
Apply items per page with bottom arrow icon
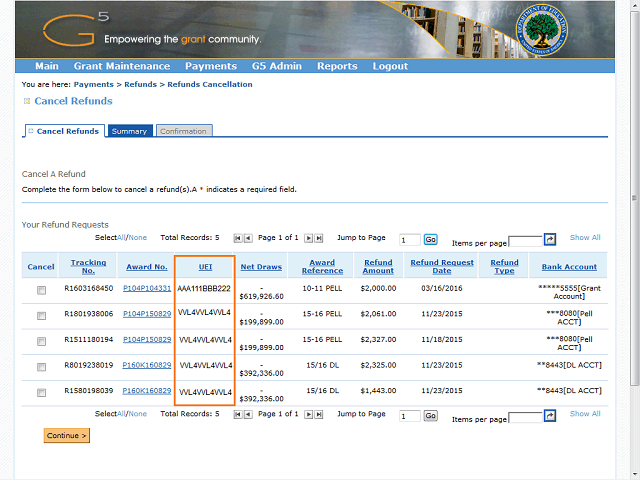coord(549,417)
